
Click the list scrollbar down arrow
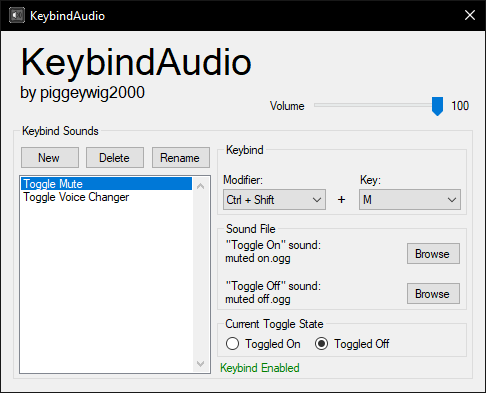200,363
